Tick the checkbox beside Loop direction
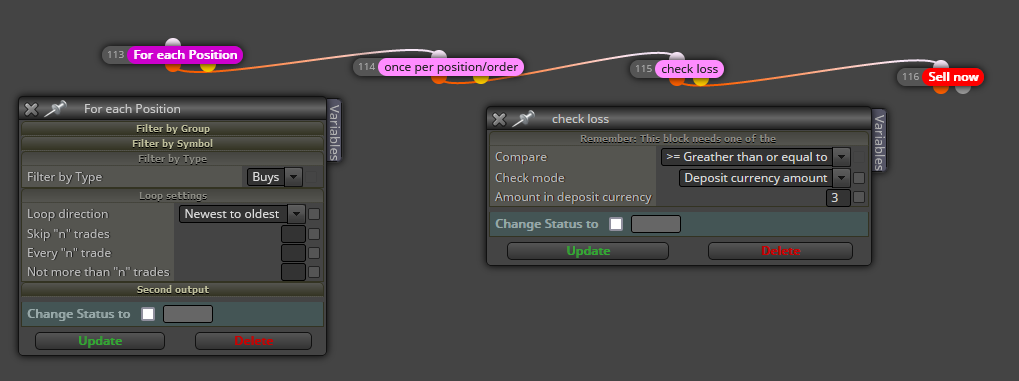The width and height of the screenshot is (1019, 381). pyautogui.click(x=314, y=214)
